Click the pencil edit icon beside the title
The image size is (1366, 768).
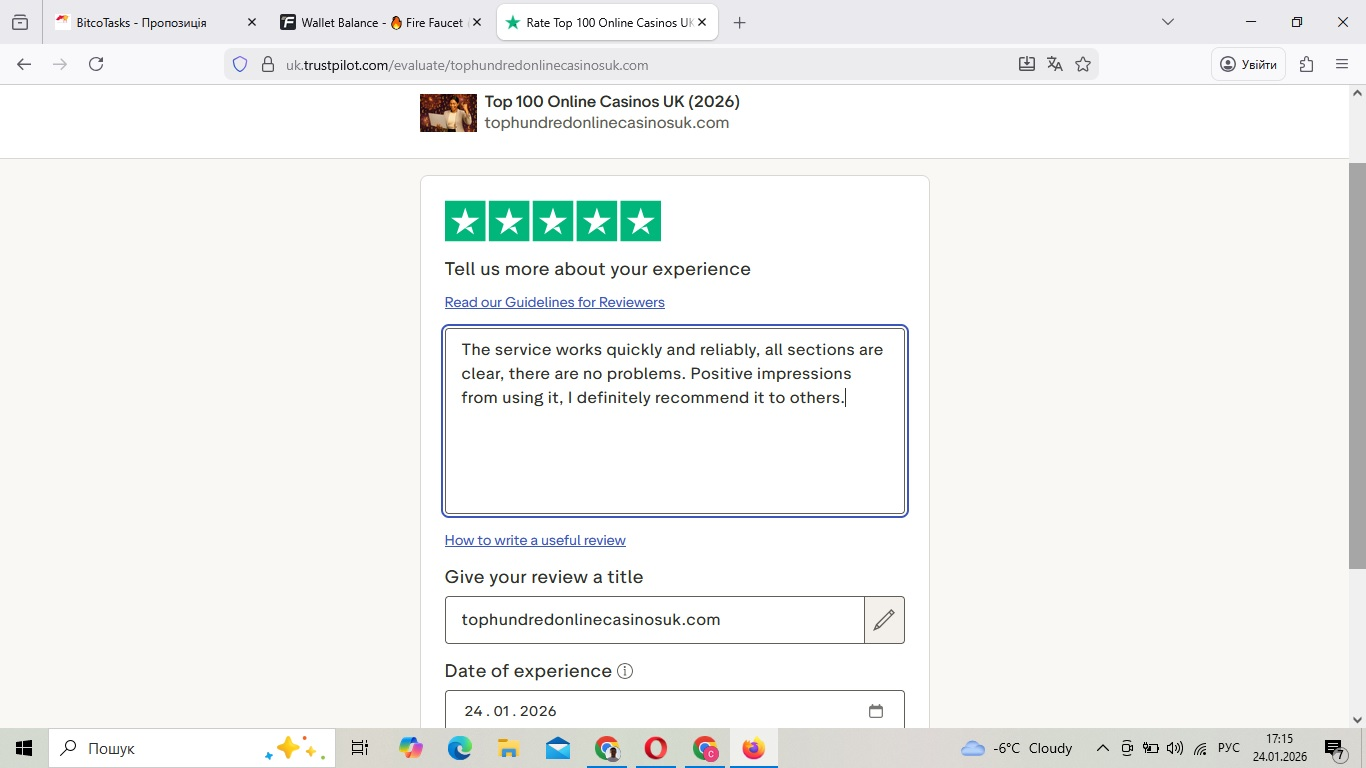pos(884,620)
